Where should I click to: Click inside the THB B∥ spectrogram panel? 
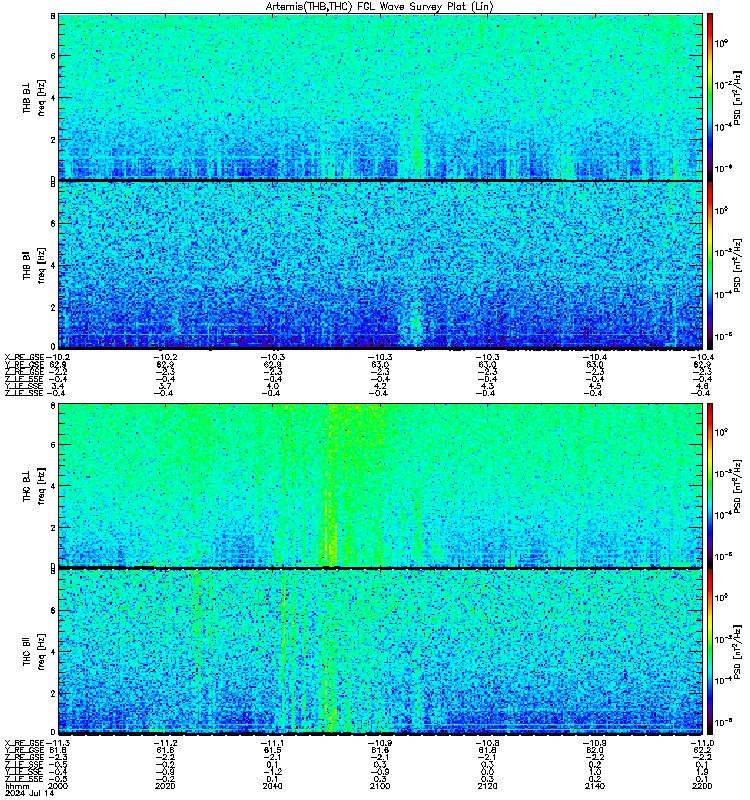381,265
